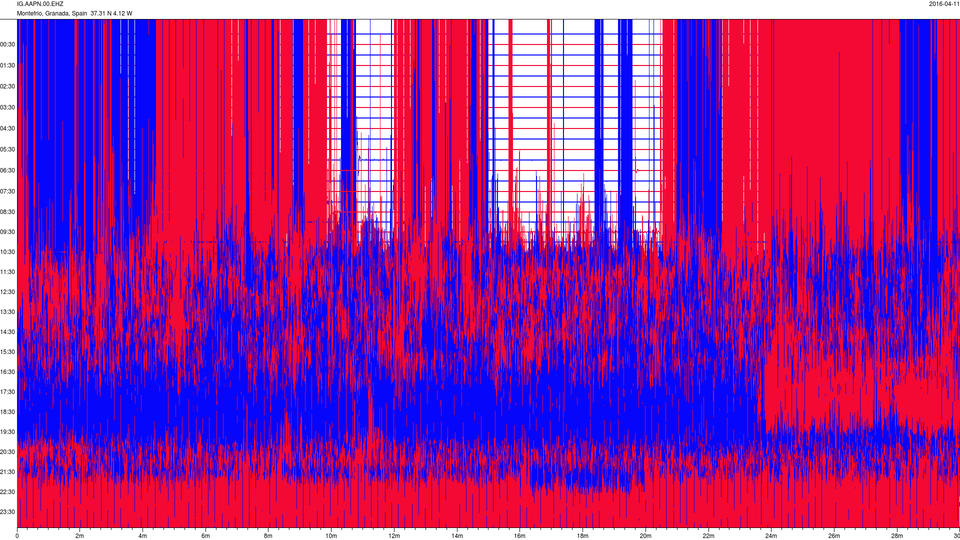Select the 11:30 time row label
Screen dimensions: 960x540
coord(7,272)
